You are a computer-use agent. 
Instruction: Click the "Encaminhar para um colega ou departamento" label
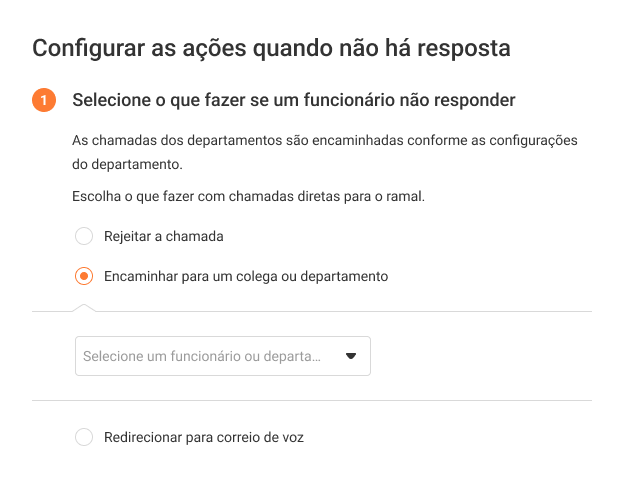(245, 276)
